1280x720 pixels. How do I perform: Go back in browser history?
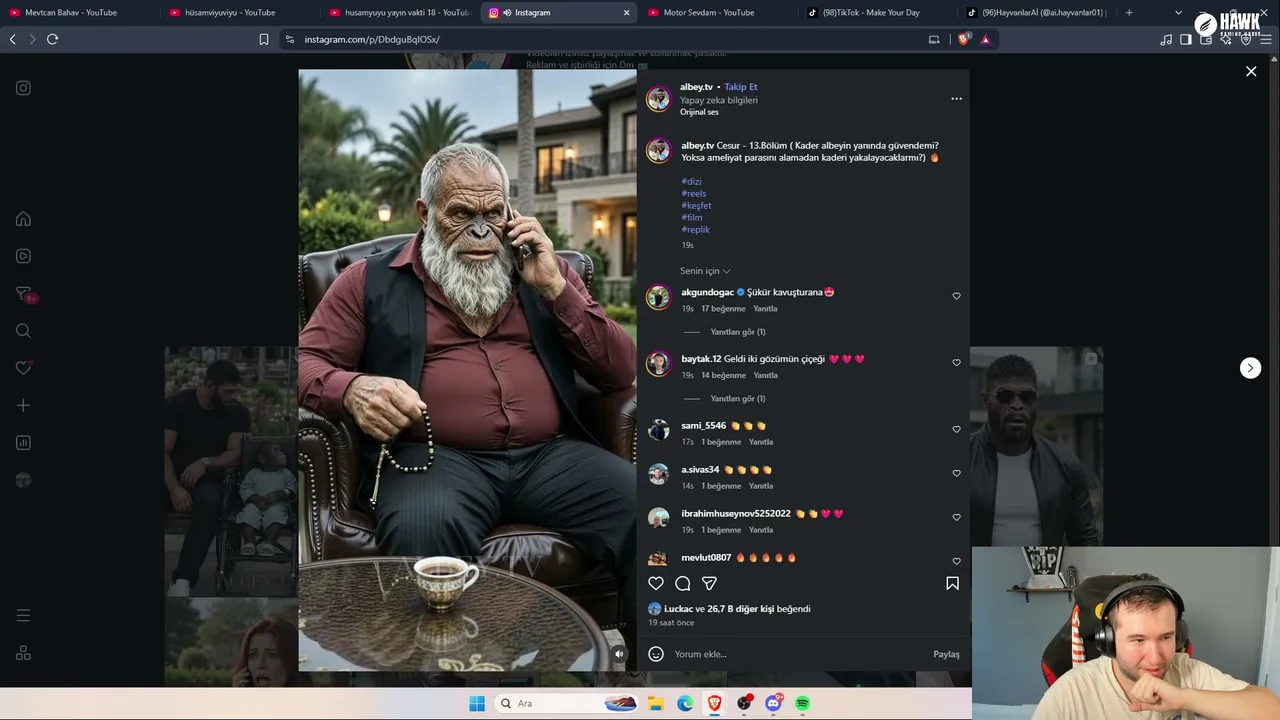[12, 39]
